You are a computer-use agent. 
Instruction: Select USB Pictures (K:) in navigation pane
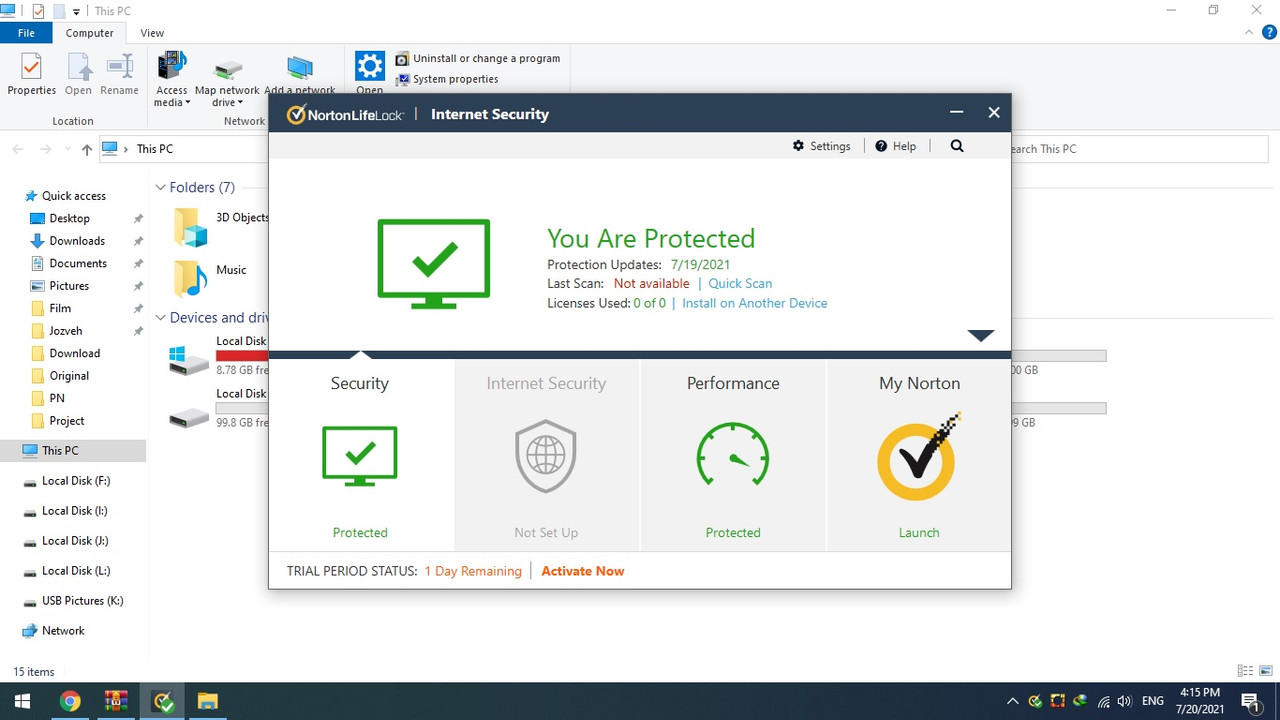(x=82, y=601)
